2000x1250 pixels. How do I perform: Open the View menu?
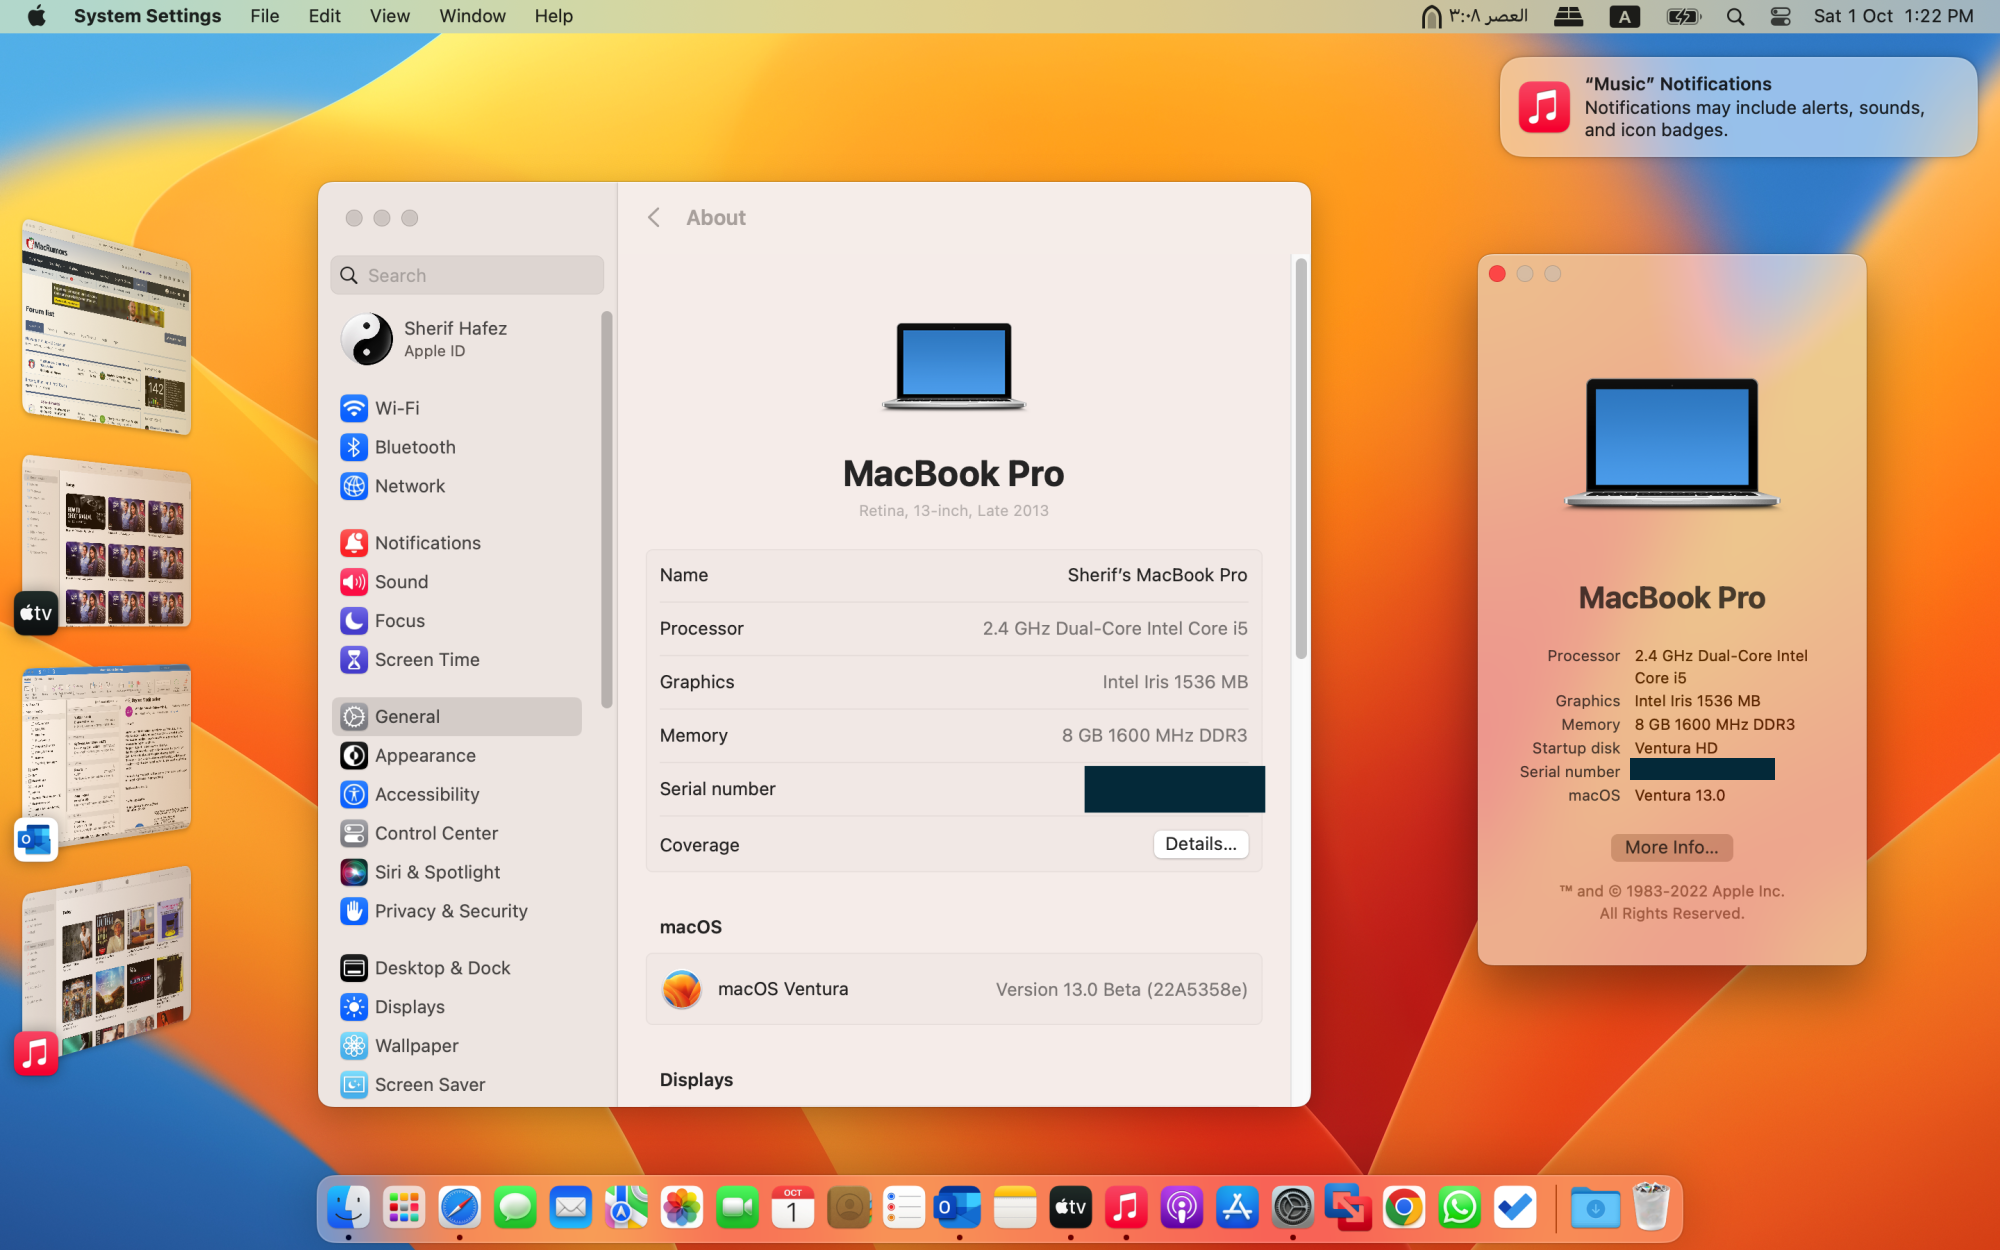click(x=389, y=16)
